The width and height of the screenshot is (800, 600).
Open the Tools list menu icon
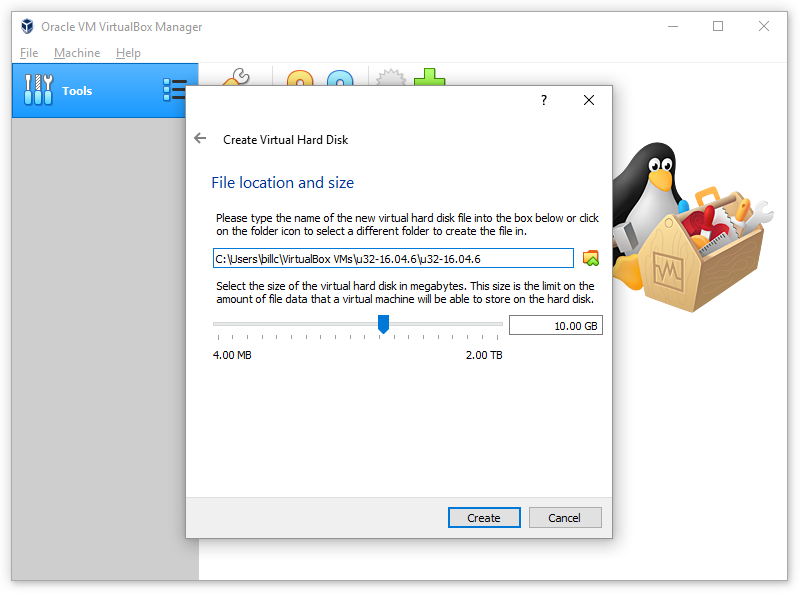(174, 90)
